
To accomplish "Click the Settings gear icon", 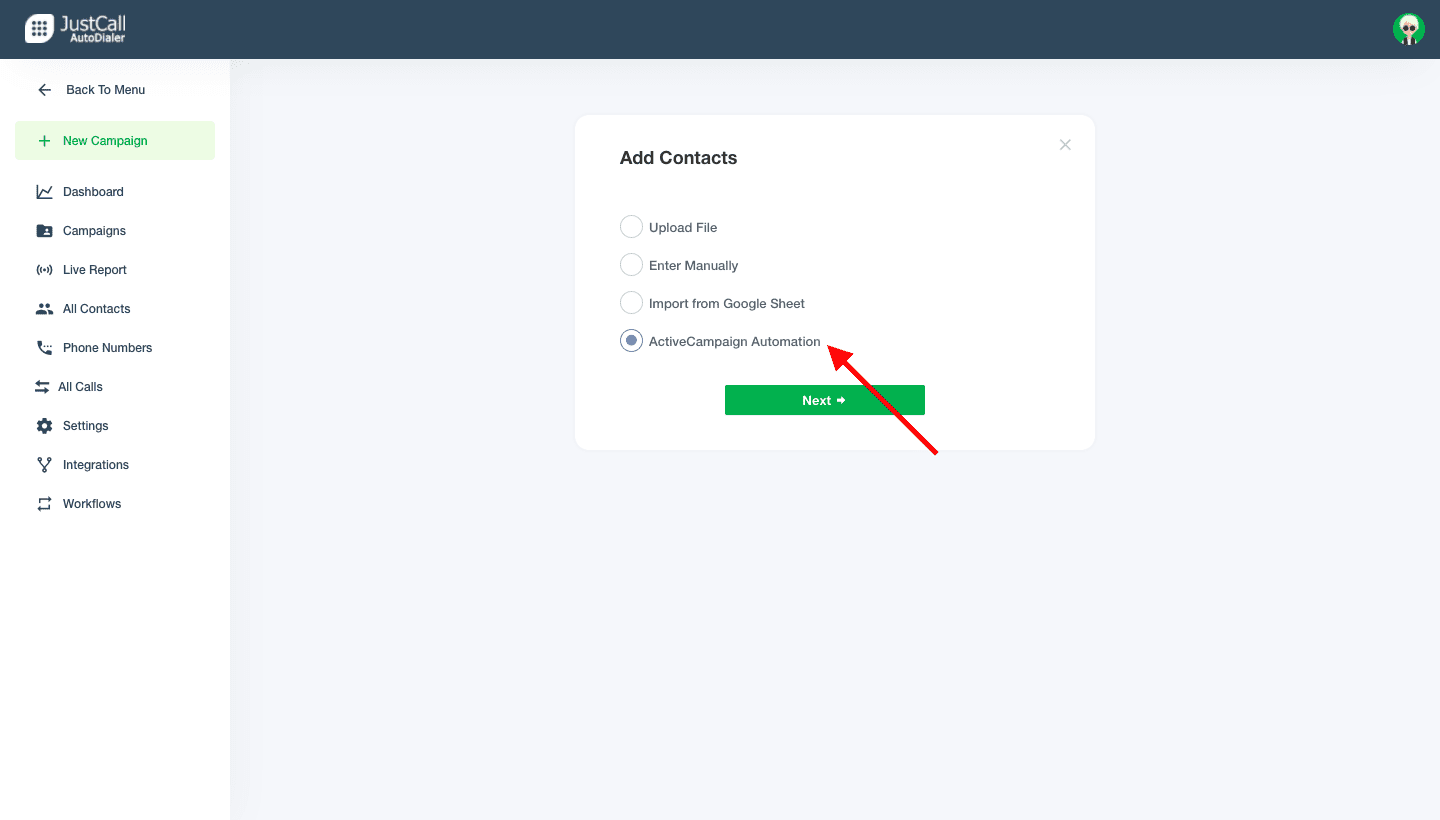I will click(x=44, y=426).
